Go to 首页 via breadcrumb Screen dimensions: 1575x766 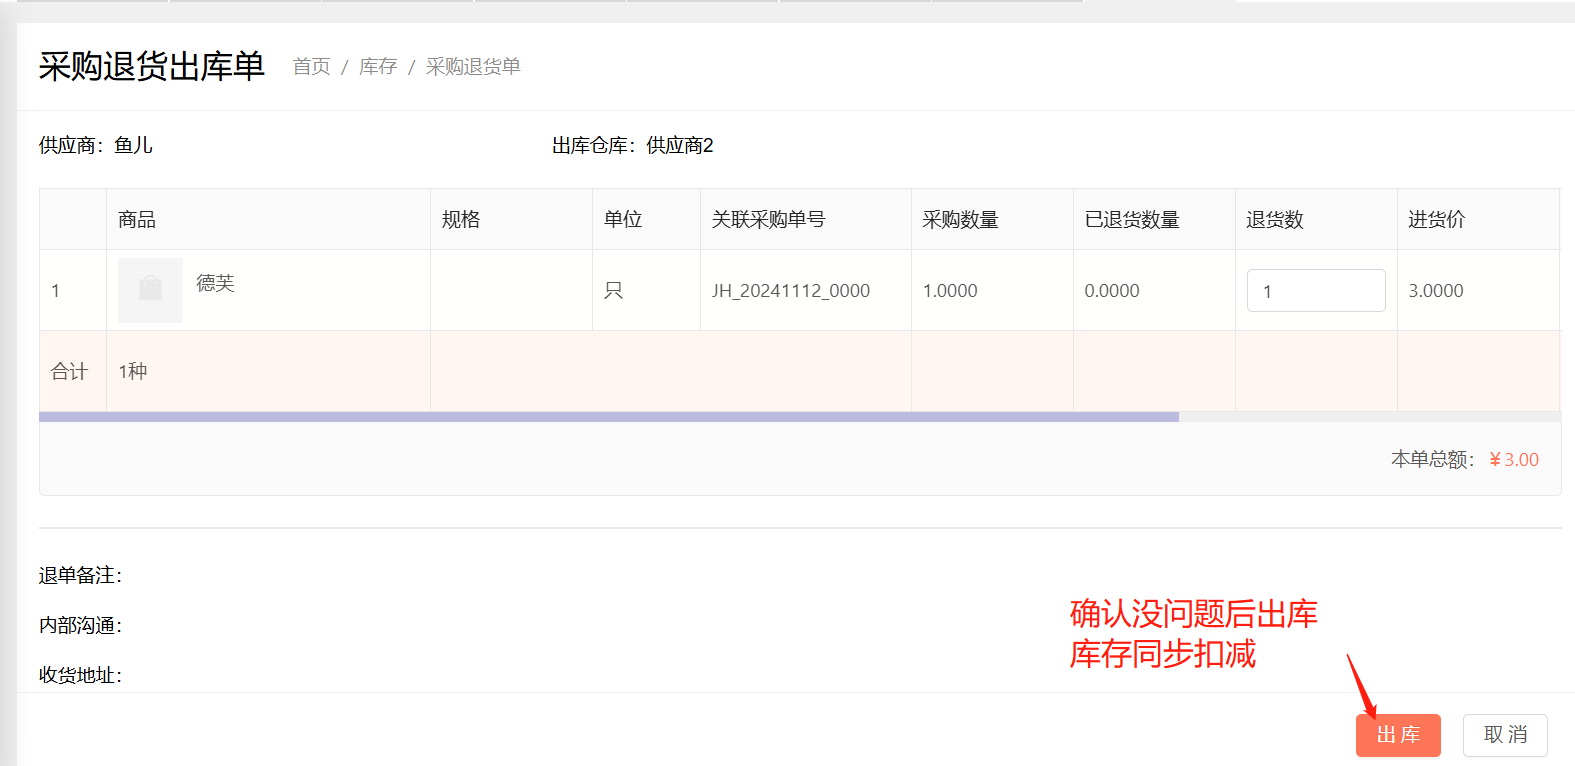coord(311,67)
